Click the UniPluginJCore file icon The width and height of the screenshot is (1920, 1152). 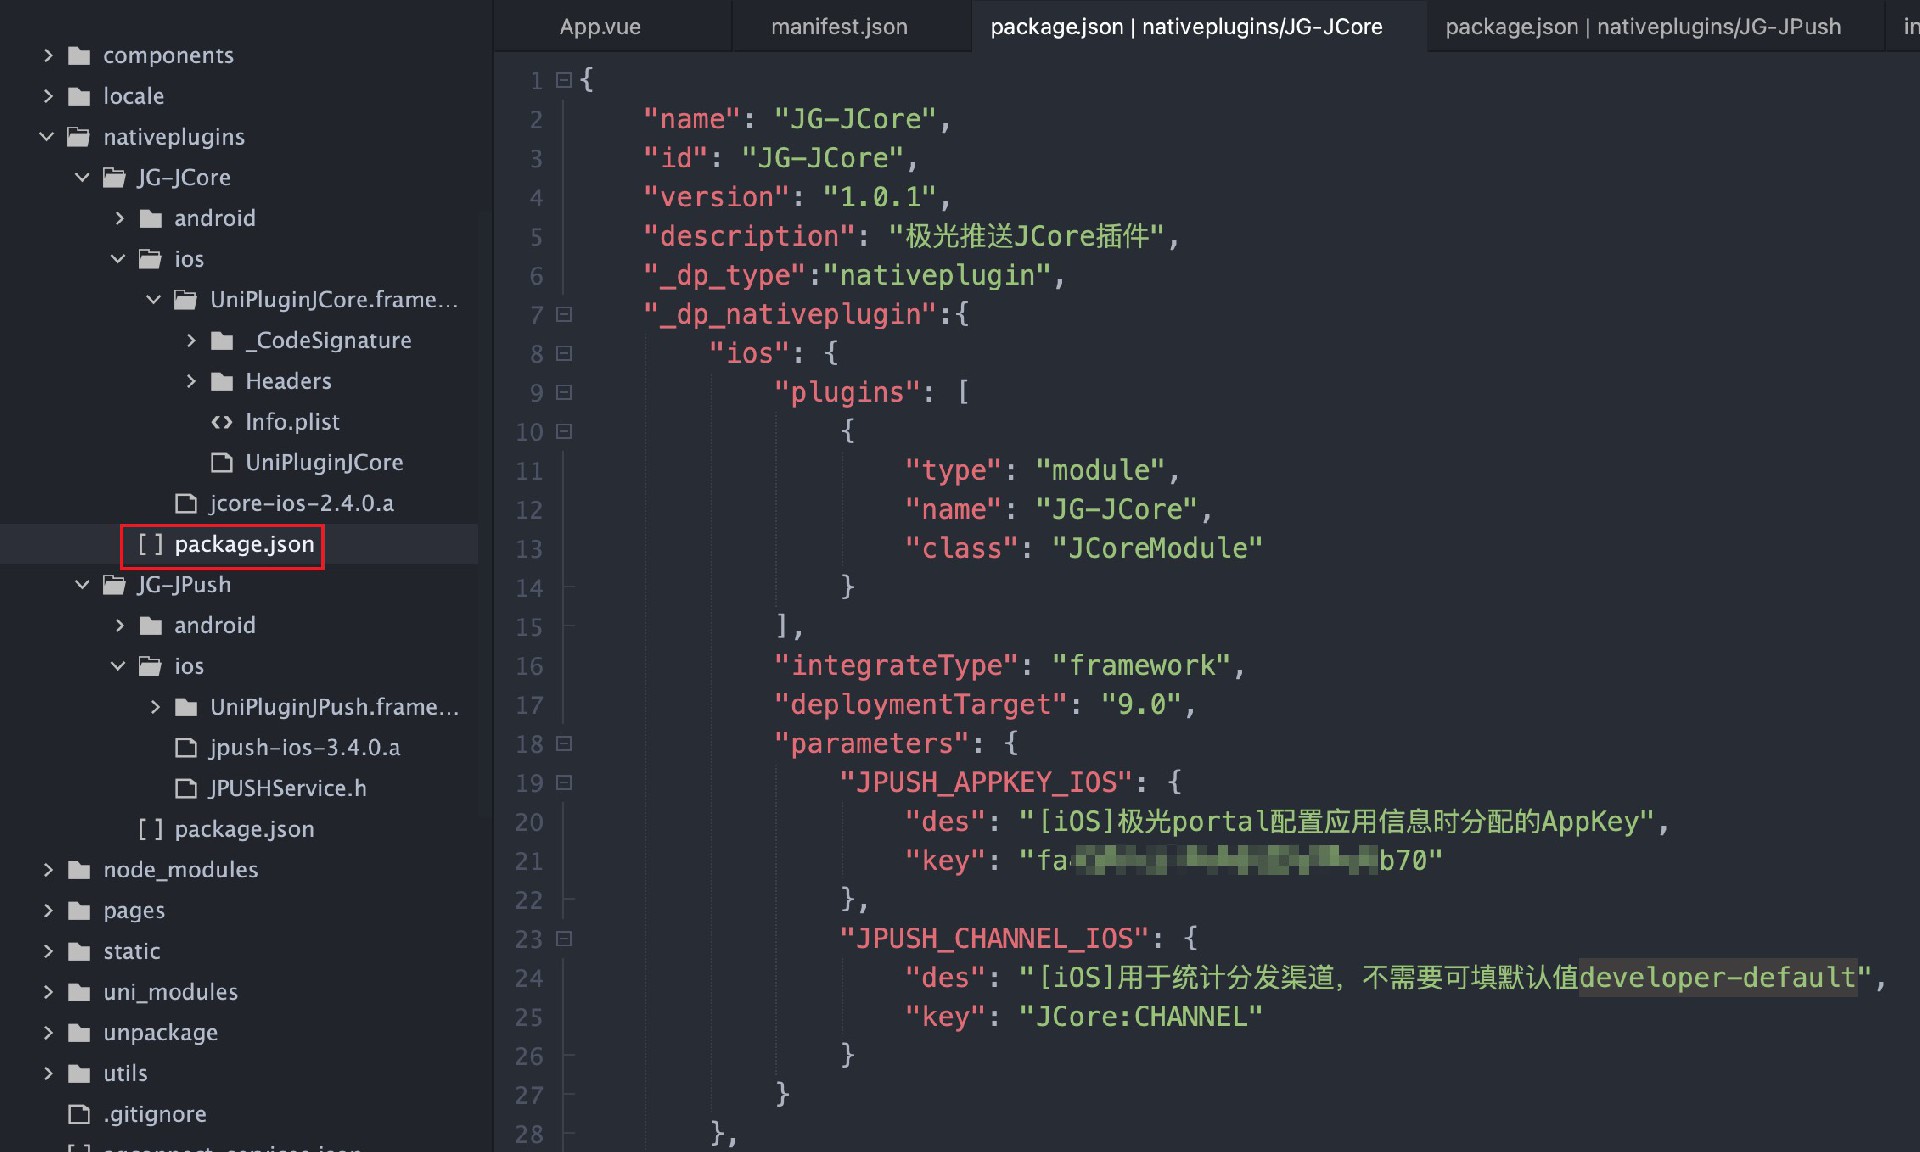coord(222,462)
